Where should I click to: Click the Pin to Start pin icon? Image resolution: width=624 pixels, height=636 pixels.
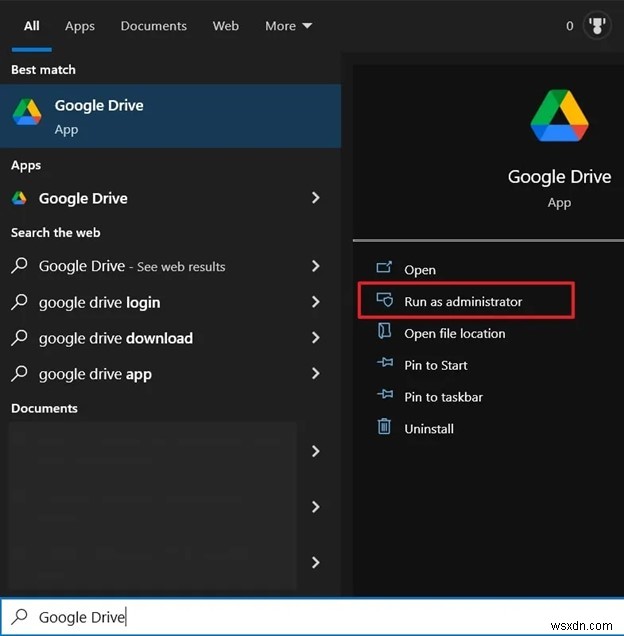coord(385,362)
